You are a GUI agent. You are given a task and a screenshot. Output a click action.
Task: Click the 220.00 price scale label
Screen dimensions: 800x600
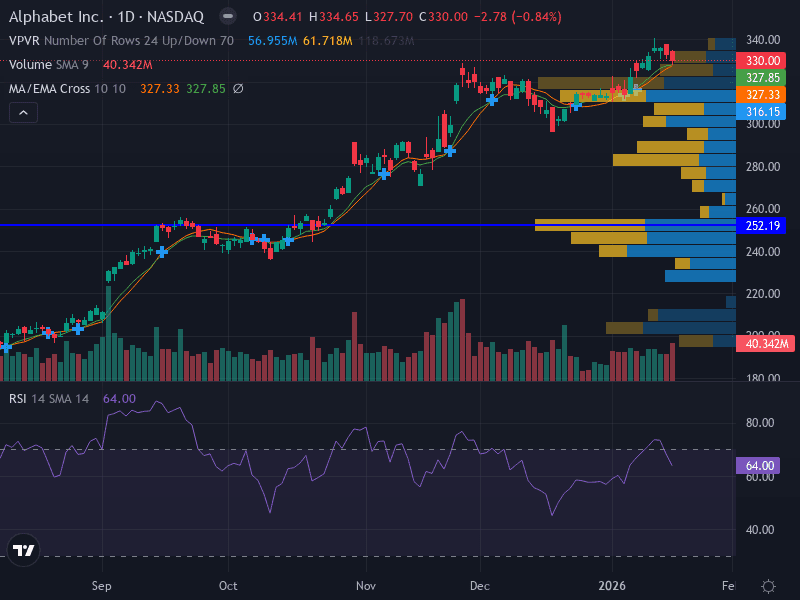tap(763, 294)
